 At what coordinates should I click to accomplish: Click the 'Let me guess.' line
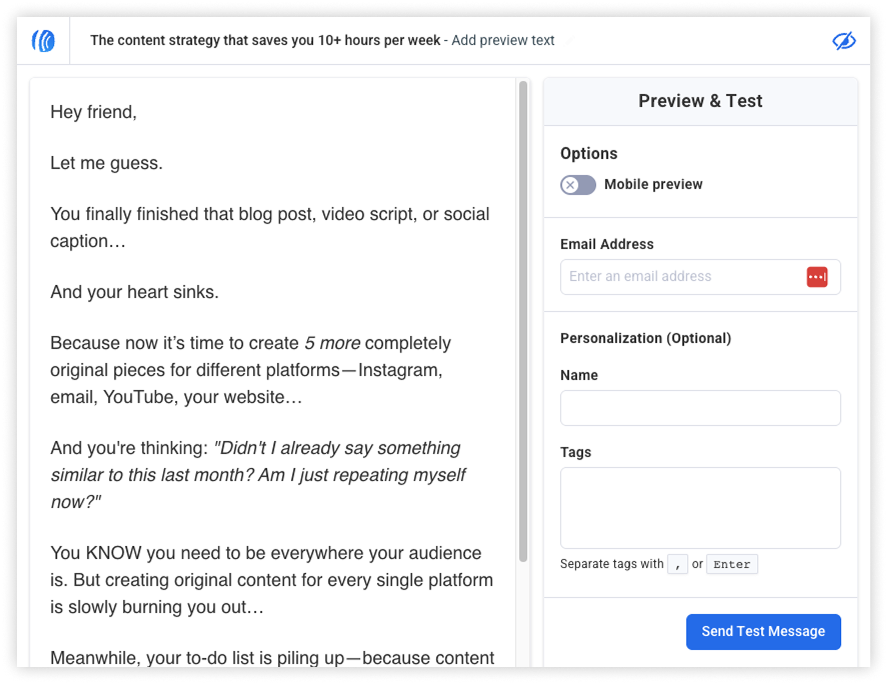tap(106, 163)
